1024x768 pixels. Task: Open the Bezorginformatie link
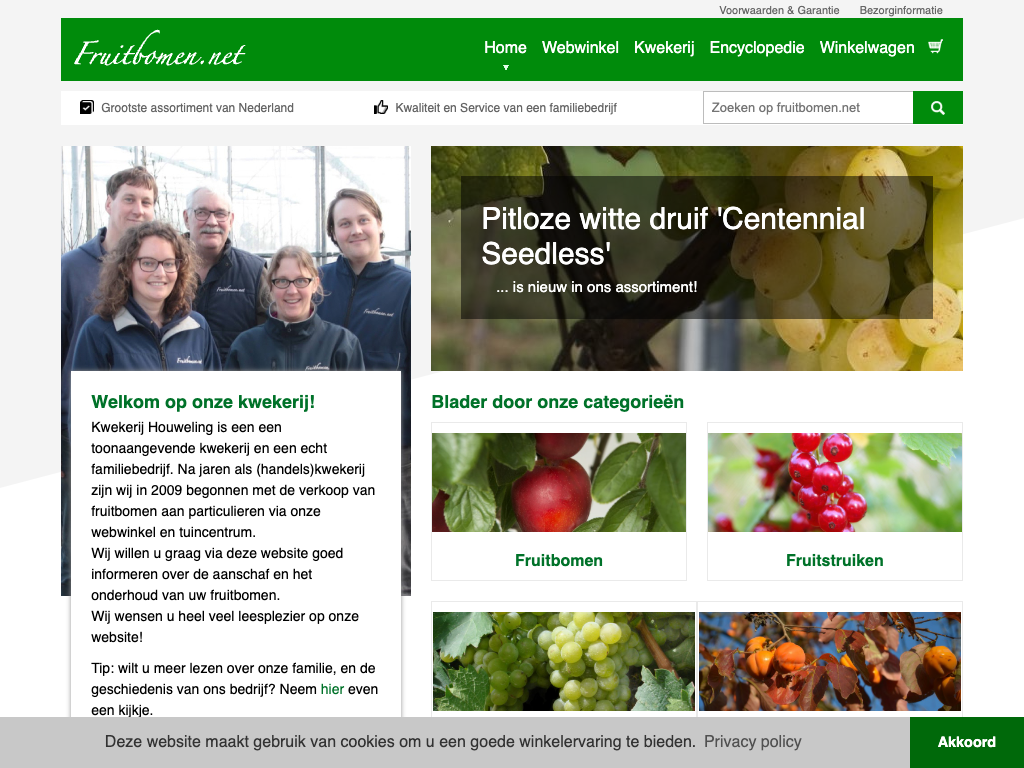(x=901, y=10)
